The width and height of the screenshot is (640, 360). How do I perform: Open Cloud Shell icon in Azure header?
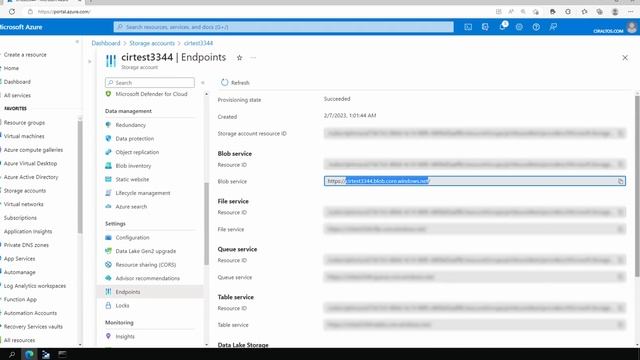(x=468, y=27)
